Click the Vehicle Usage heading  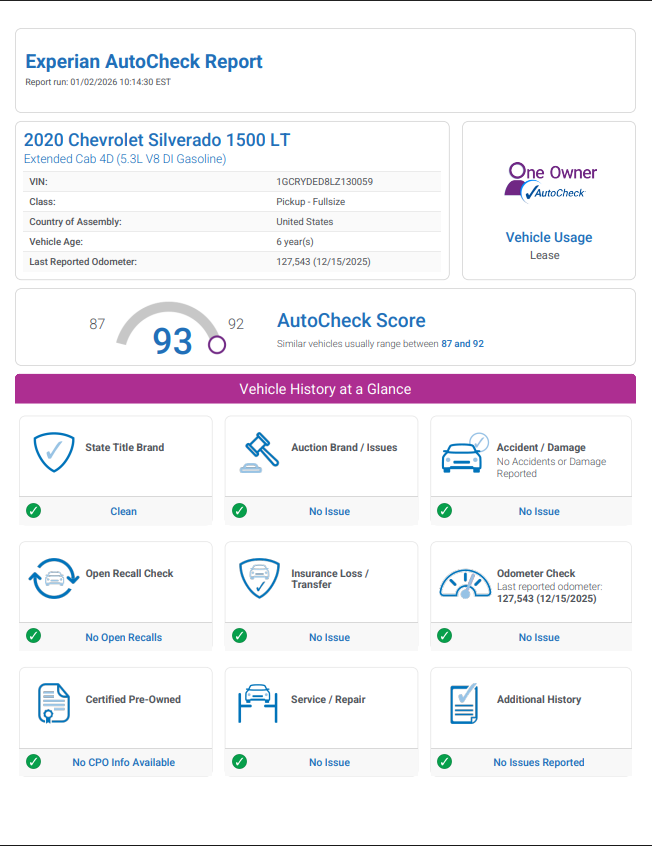548,237
